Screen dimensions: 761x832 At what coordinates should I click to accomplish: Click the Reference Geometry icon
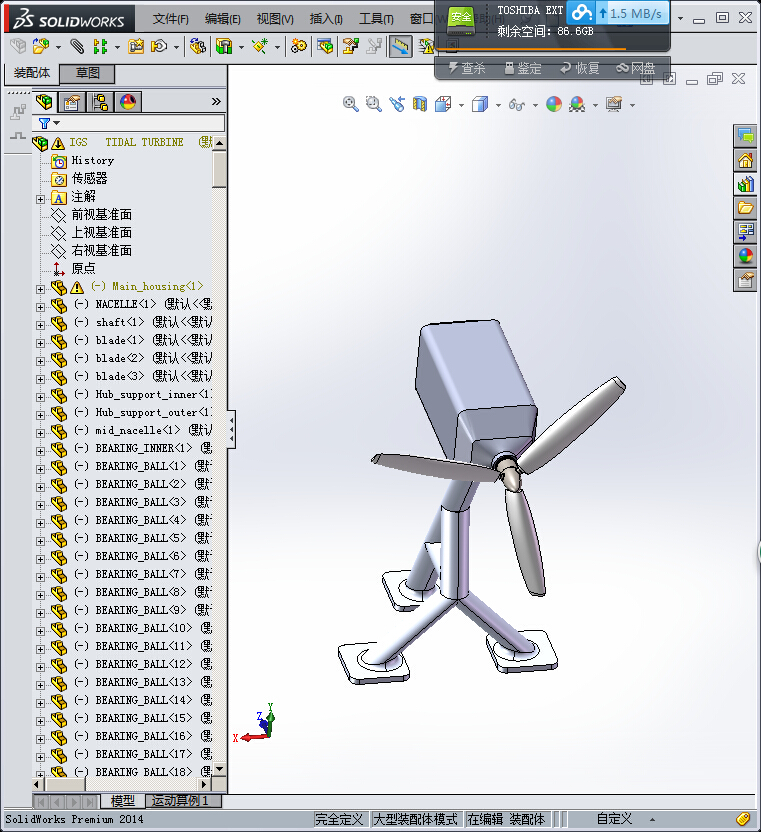click(260, 46)
